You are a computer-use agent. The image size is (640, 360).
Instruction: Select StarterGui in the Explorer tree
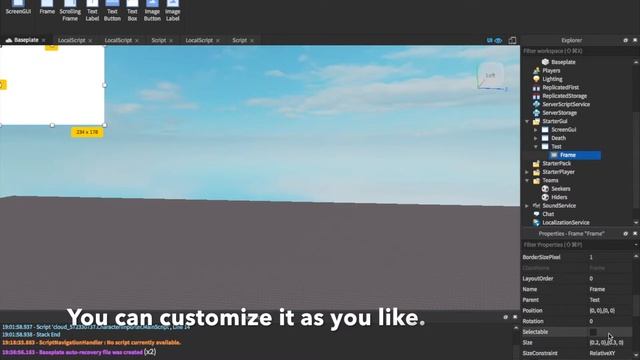click(554, 121)
